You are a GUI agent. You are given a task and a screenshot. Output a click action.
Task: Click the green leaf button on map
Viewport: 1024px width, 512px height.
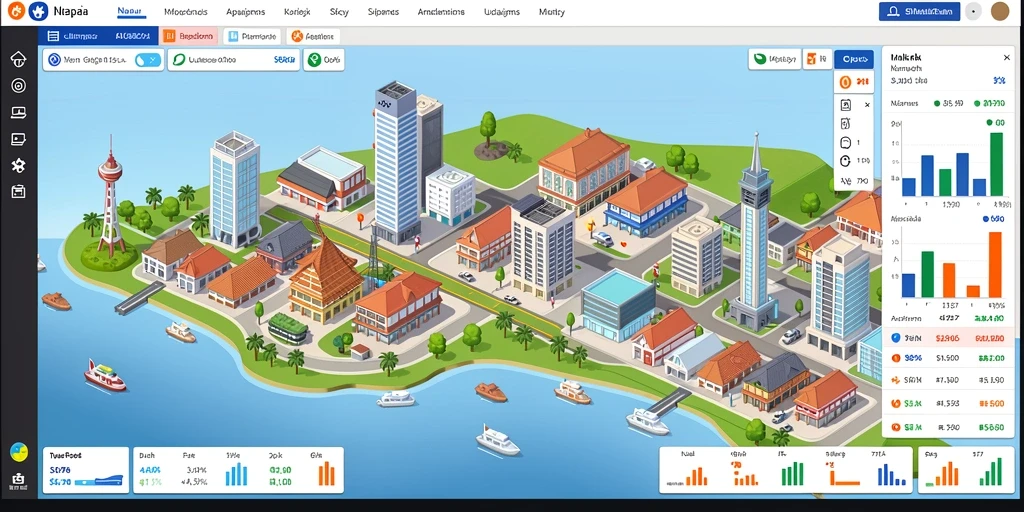775,59
